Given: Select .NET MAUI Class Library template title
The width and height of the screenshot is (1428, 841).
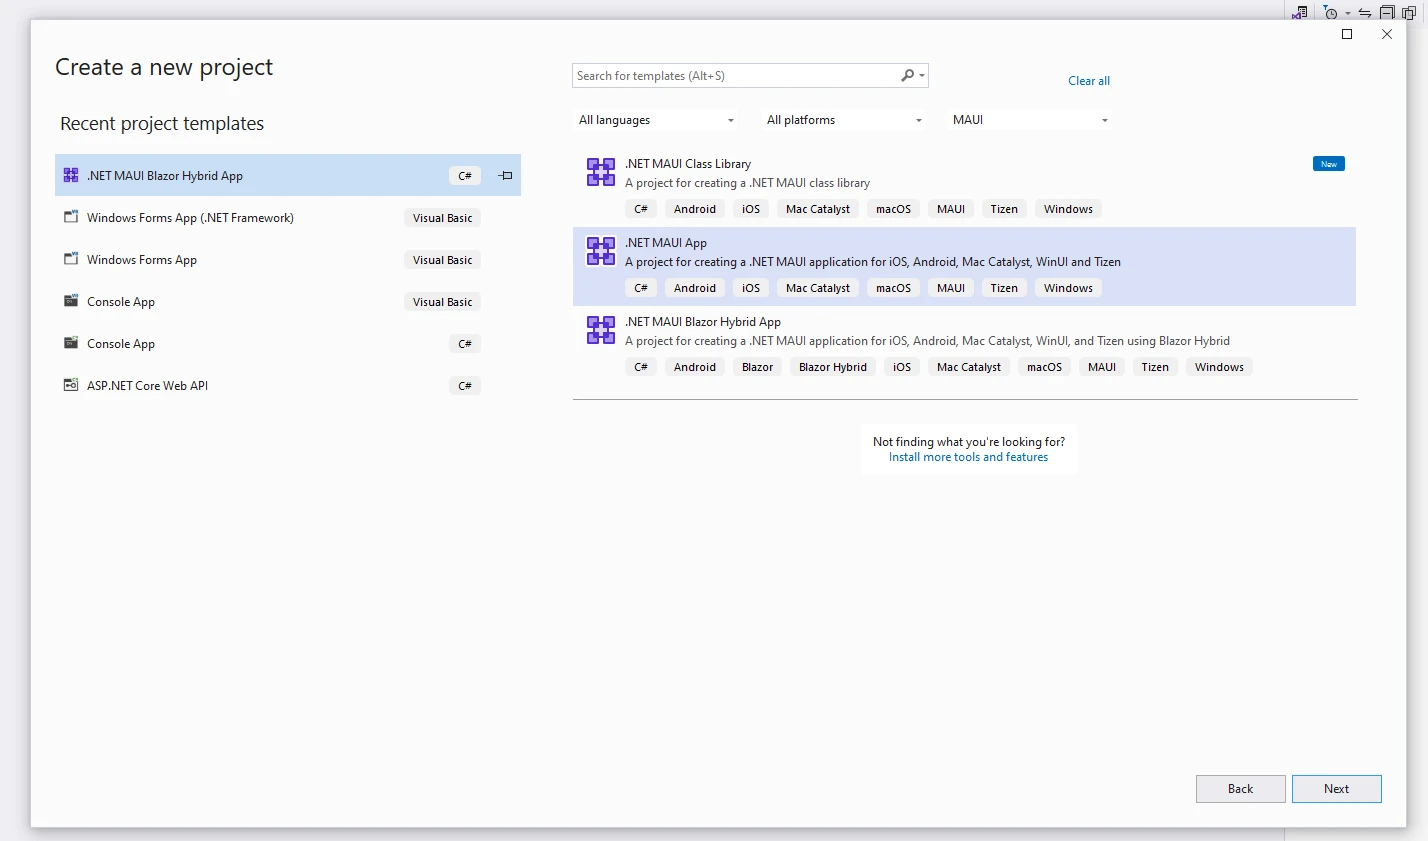Looking at the screenshot, I should tap(688, 164).
